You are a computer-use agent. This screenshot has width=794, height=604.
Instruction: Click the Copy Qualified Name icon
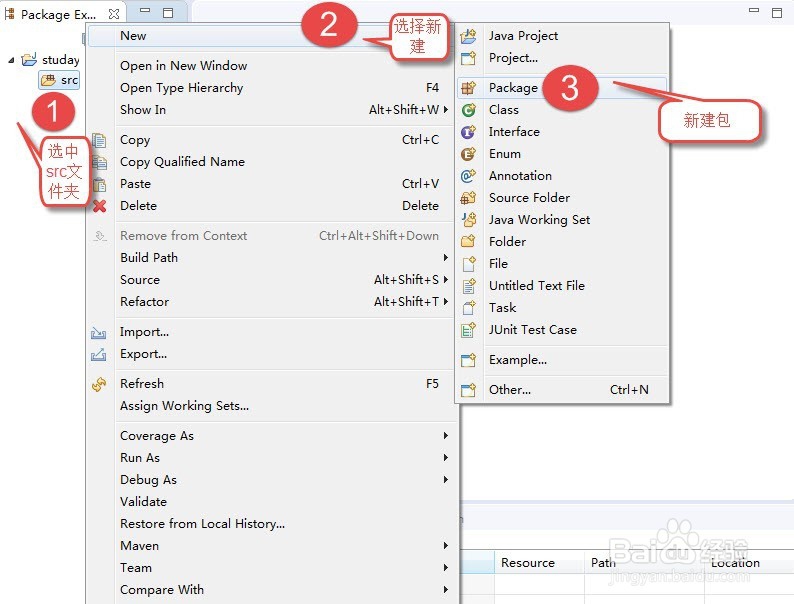(100, 162)
